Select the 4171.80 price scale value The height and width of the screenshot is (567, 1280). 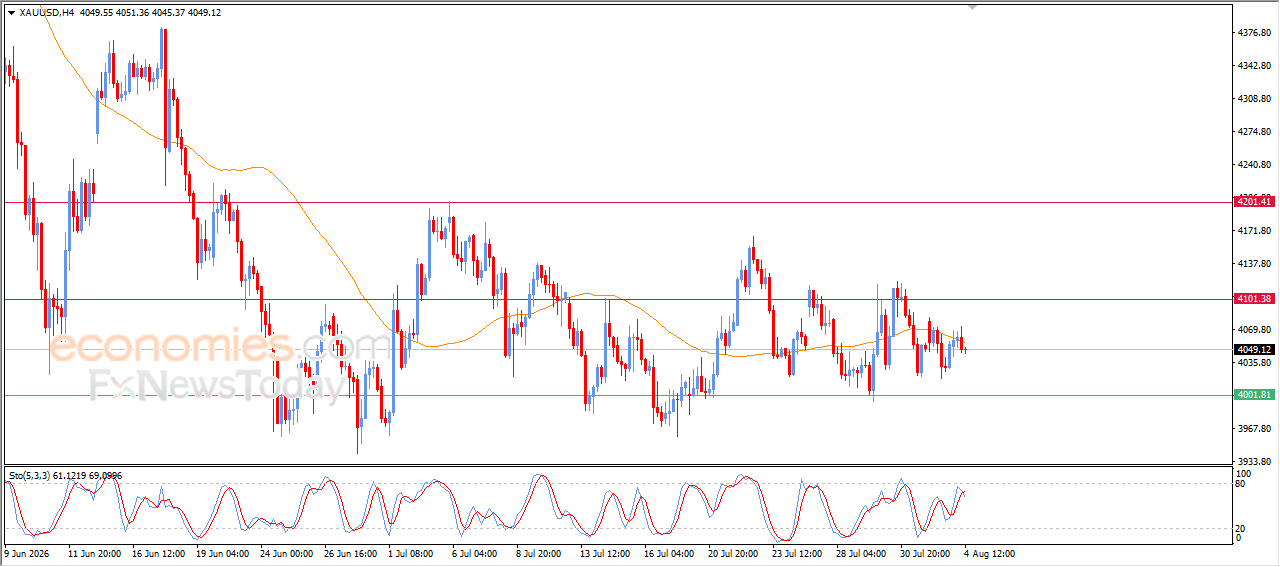[1254, 231]
